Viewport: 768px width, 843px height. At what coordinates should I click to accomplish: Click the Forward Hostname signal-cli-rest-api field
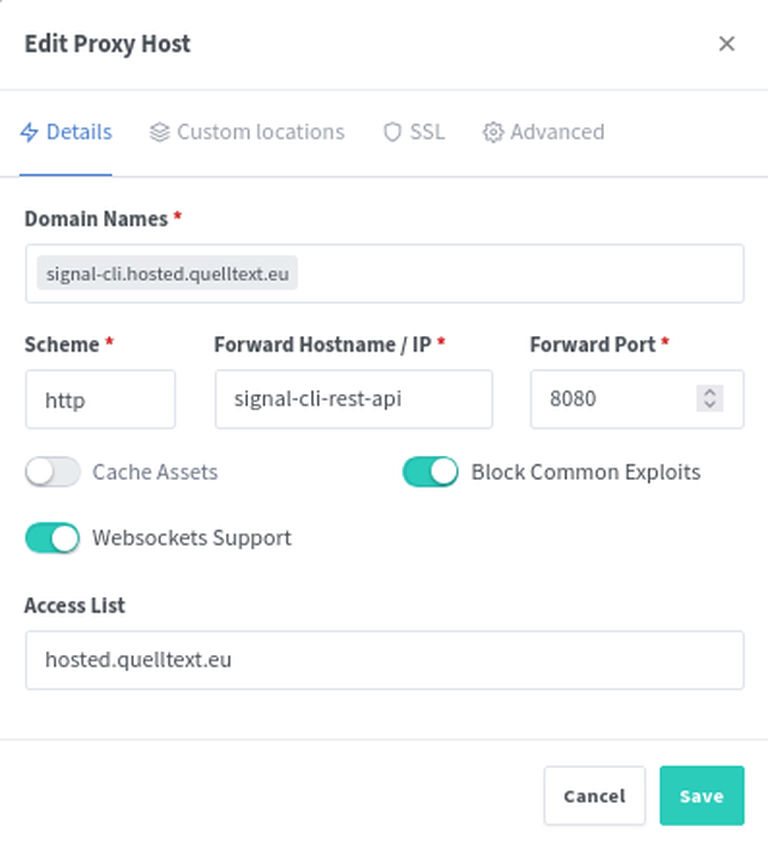(354, 399)
